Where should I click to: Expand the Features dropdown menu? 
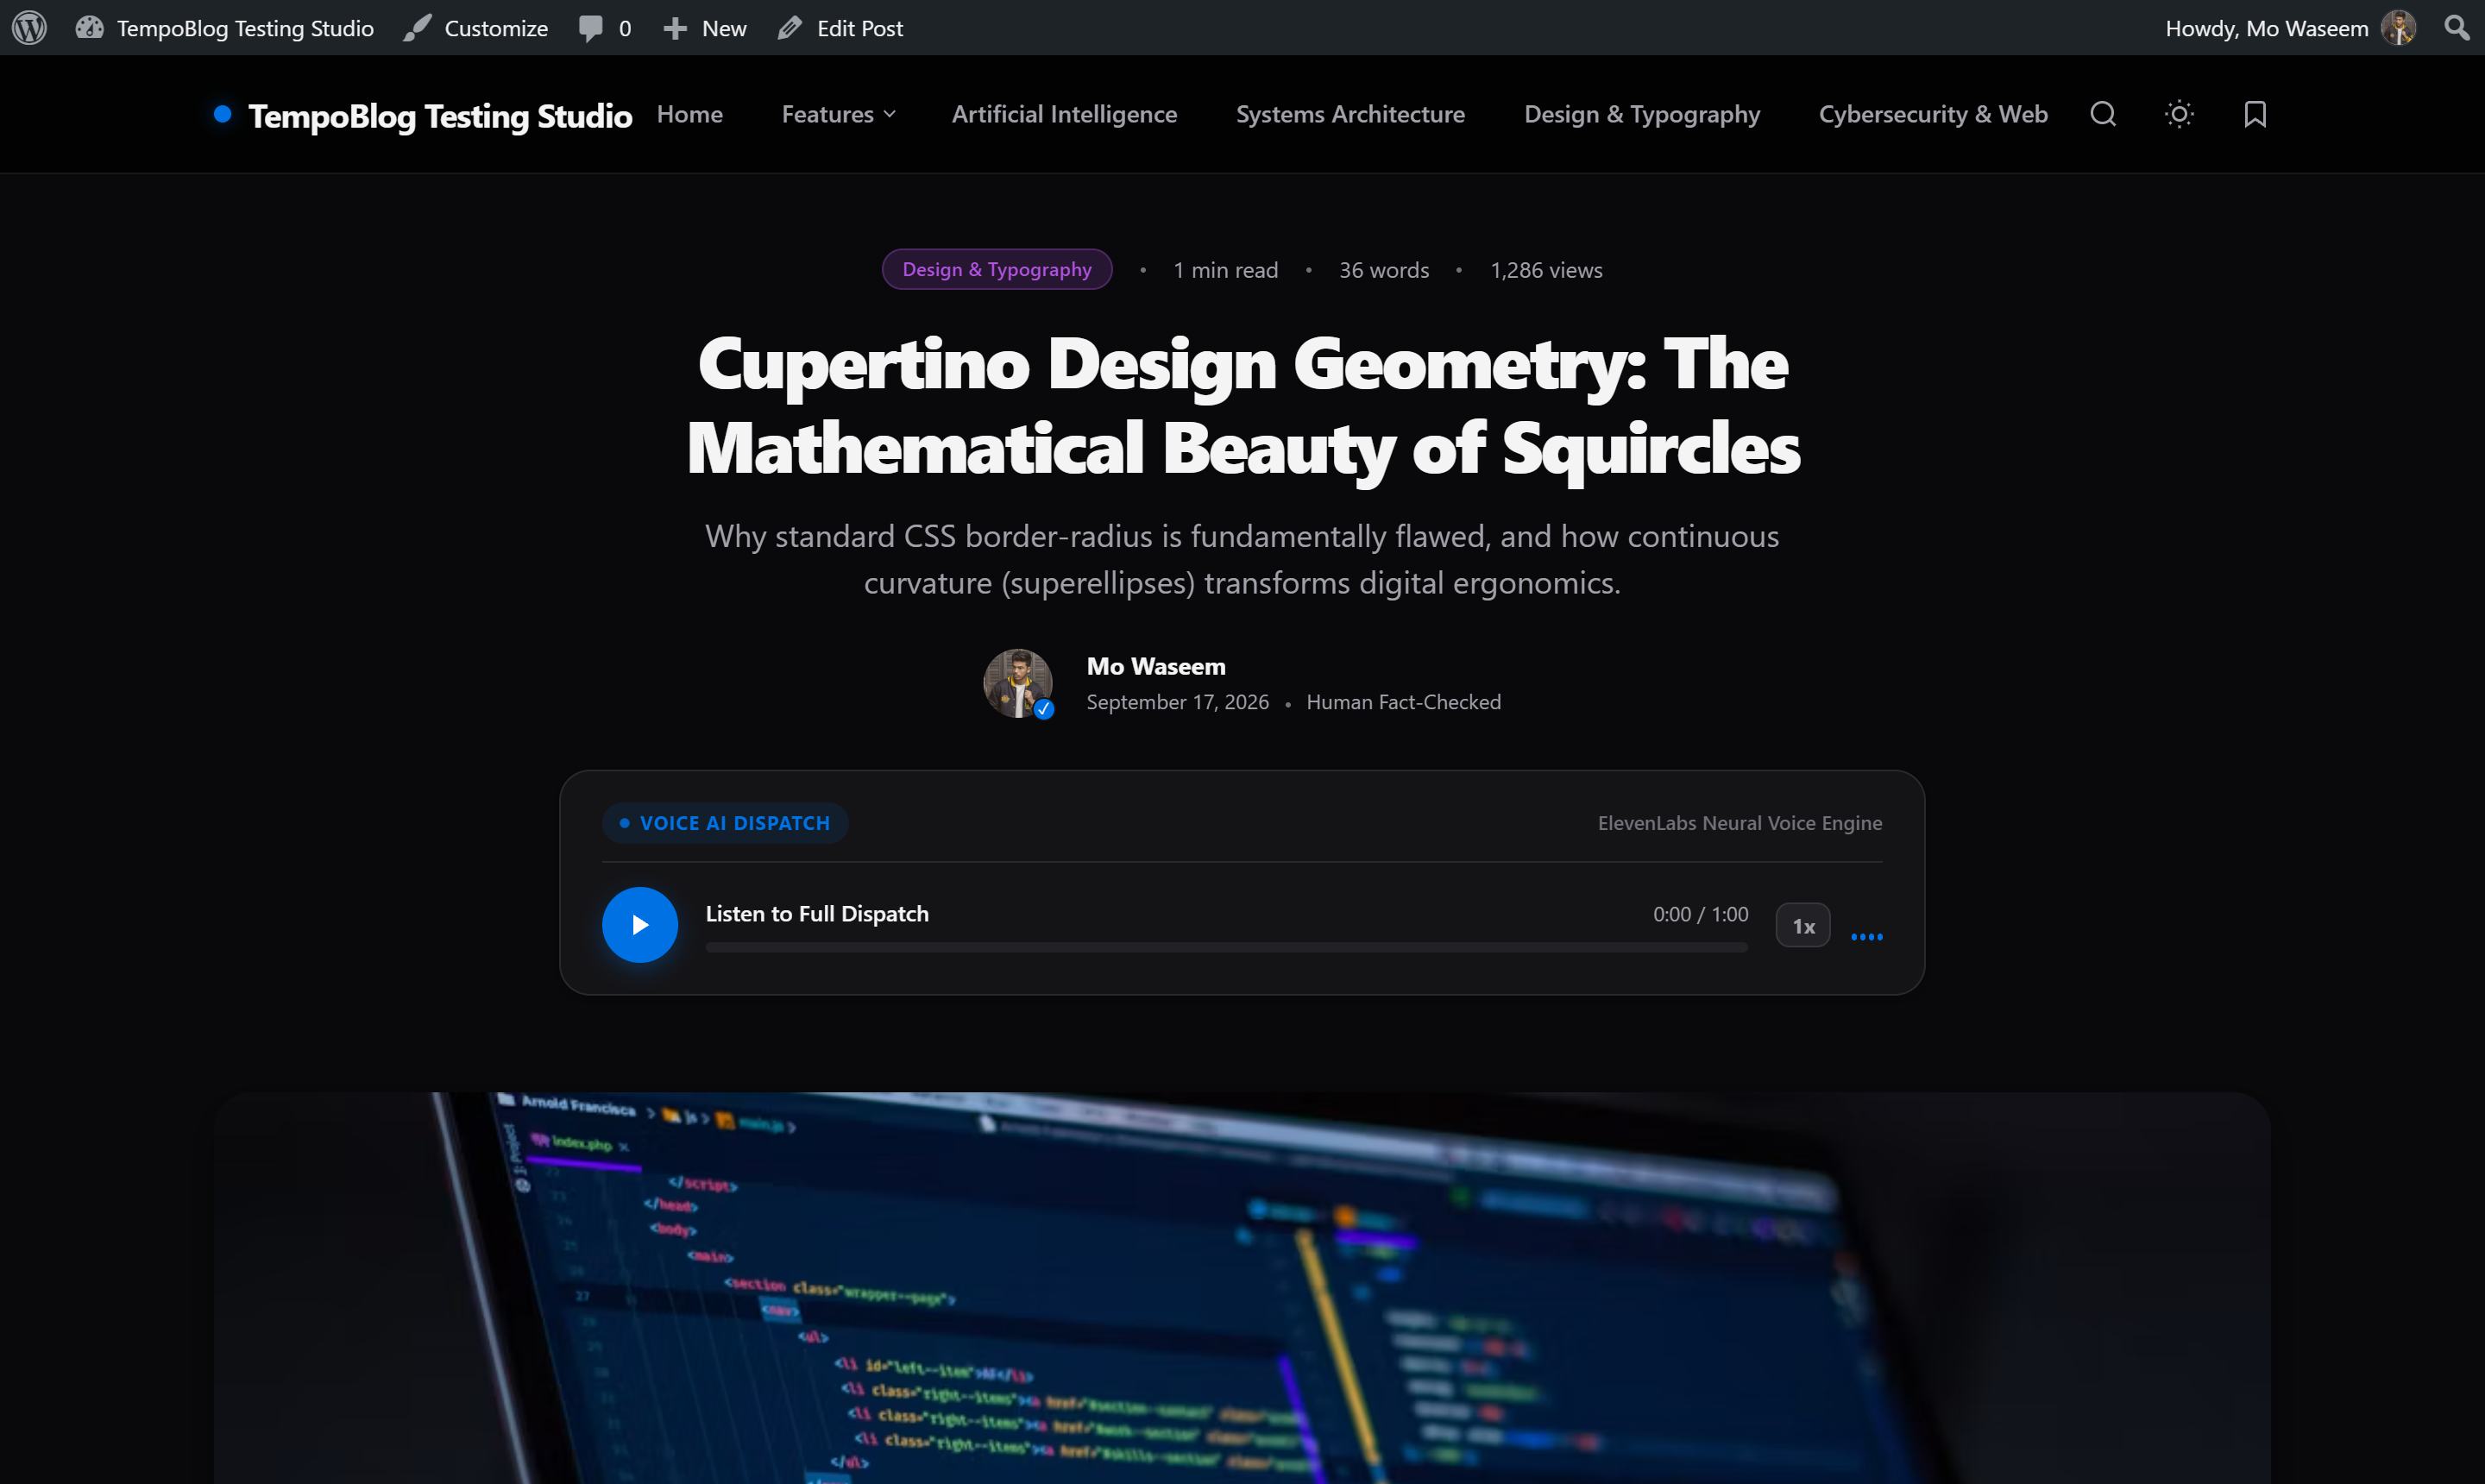[838, 114]
